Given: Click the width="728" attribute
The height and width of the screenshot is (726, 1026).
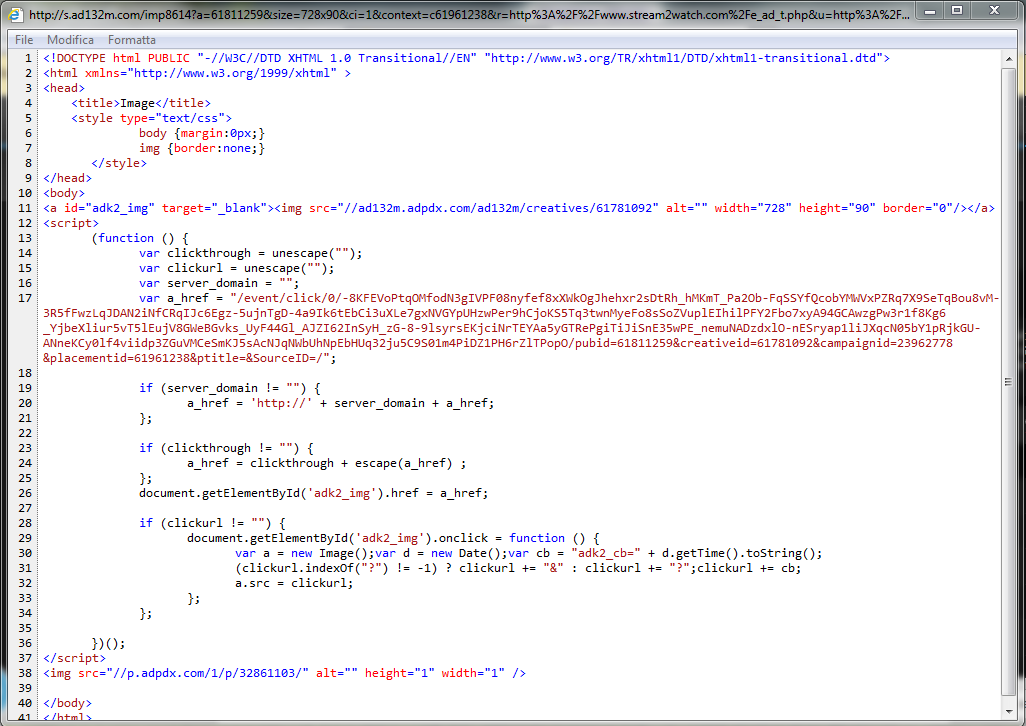Looking at the screenshot, I should [752, 209].
